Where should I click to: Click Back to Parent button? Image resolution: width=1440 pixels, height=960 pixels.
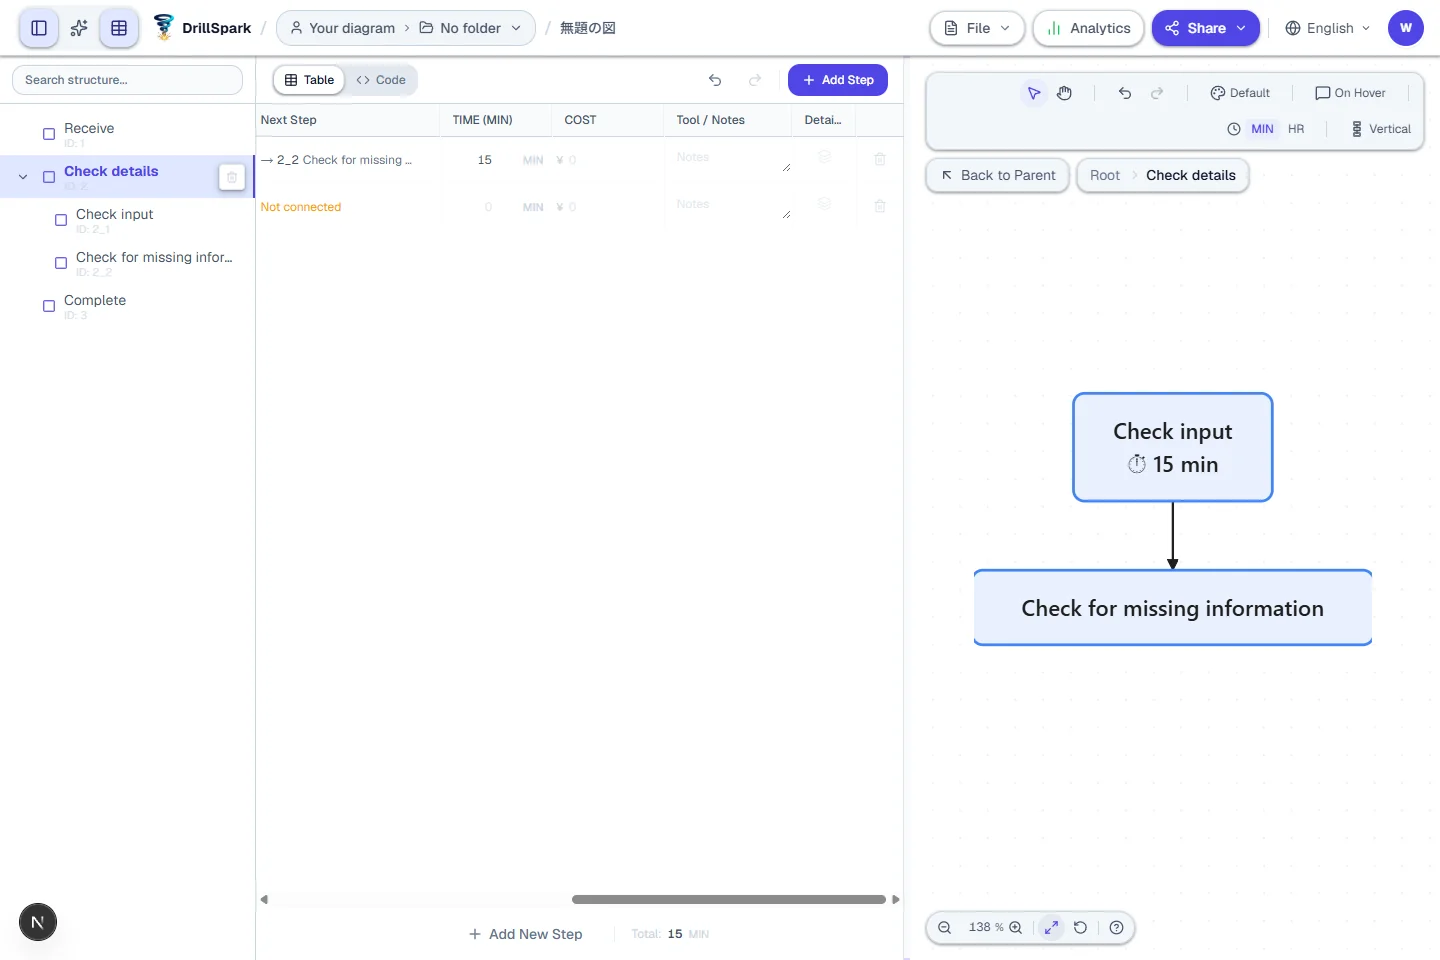[x=998, y=175]
